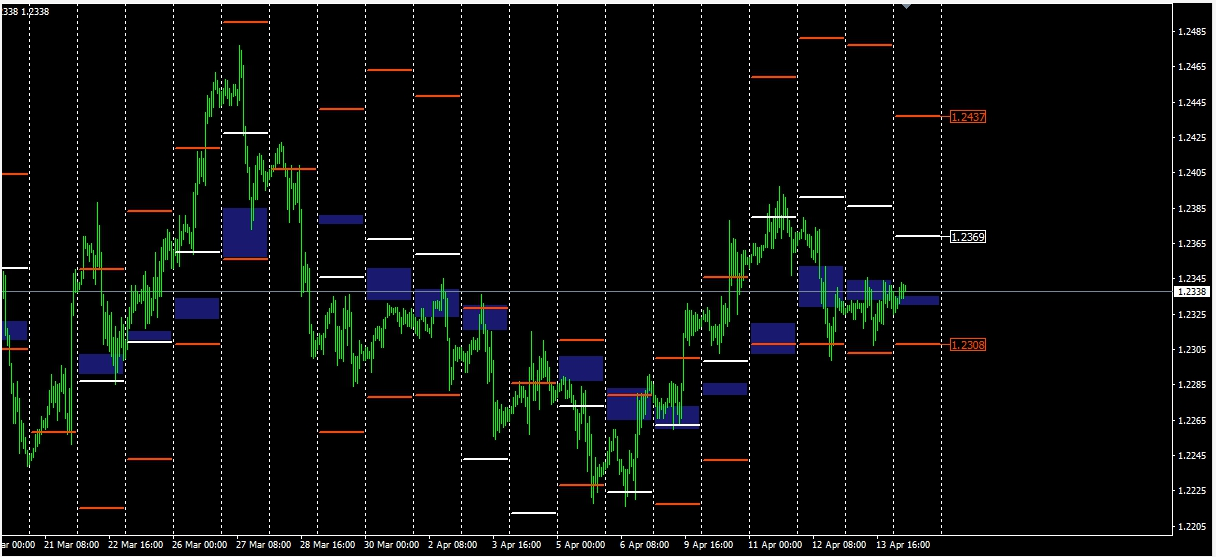Click the 11 Apr 00:00 time label
Viewport: 1216px width, 557px height.
[776, 545]
